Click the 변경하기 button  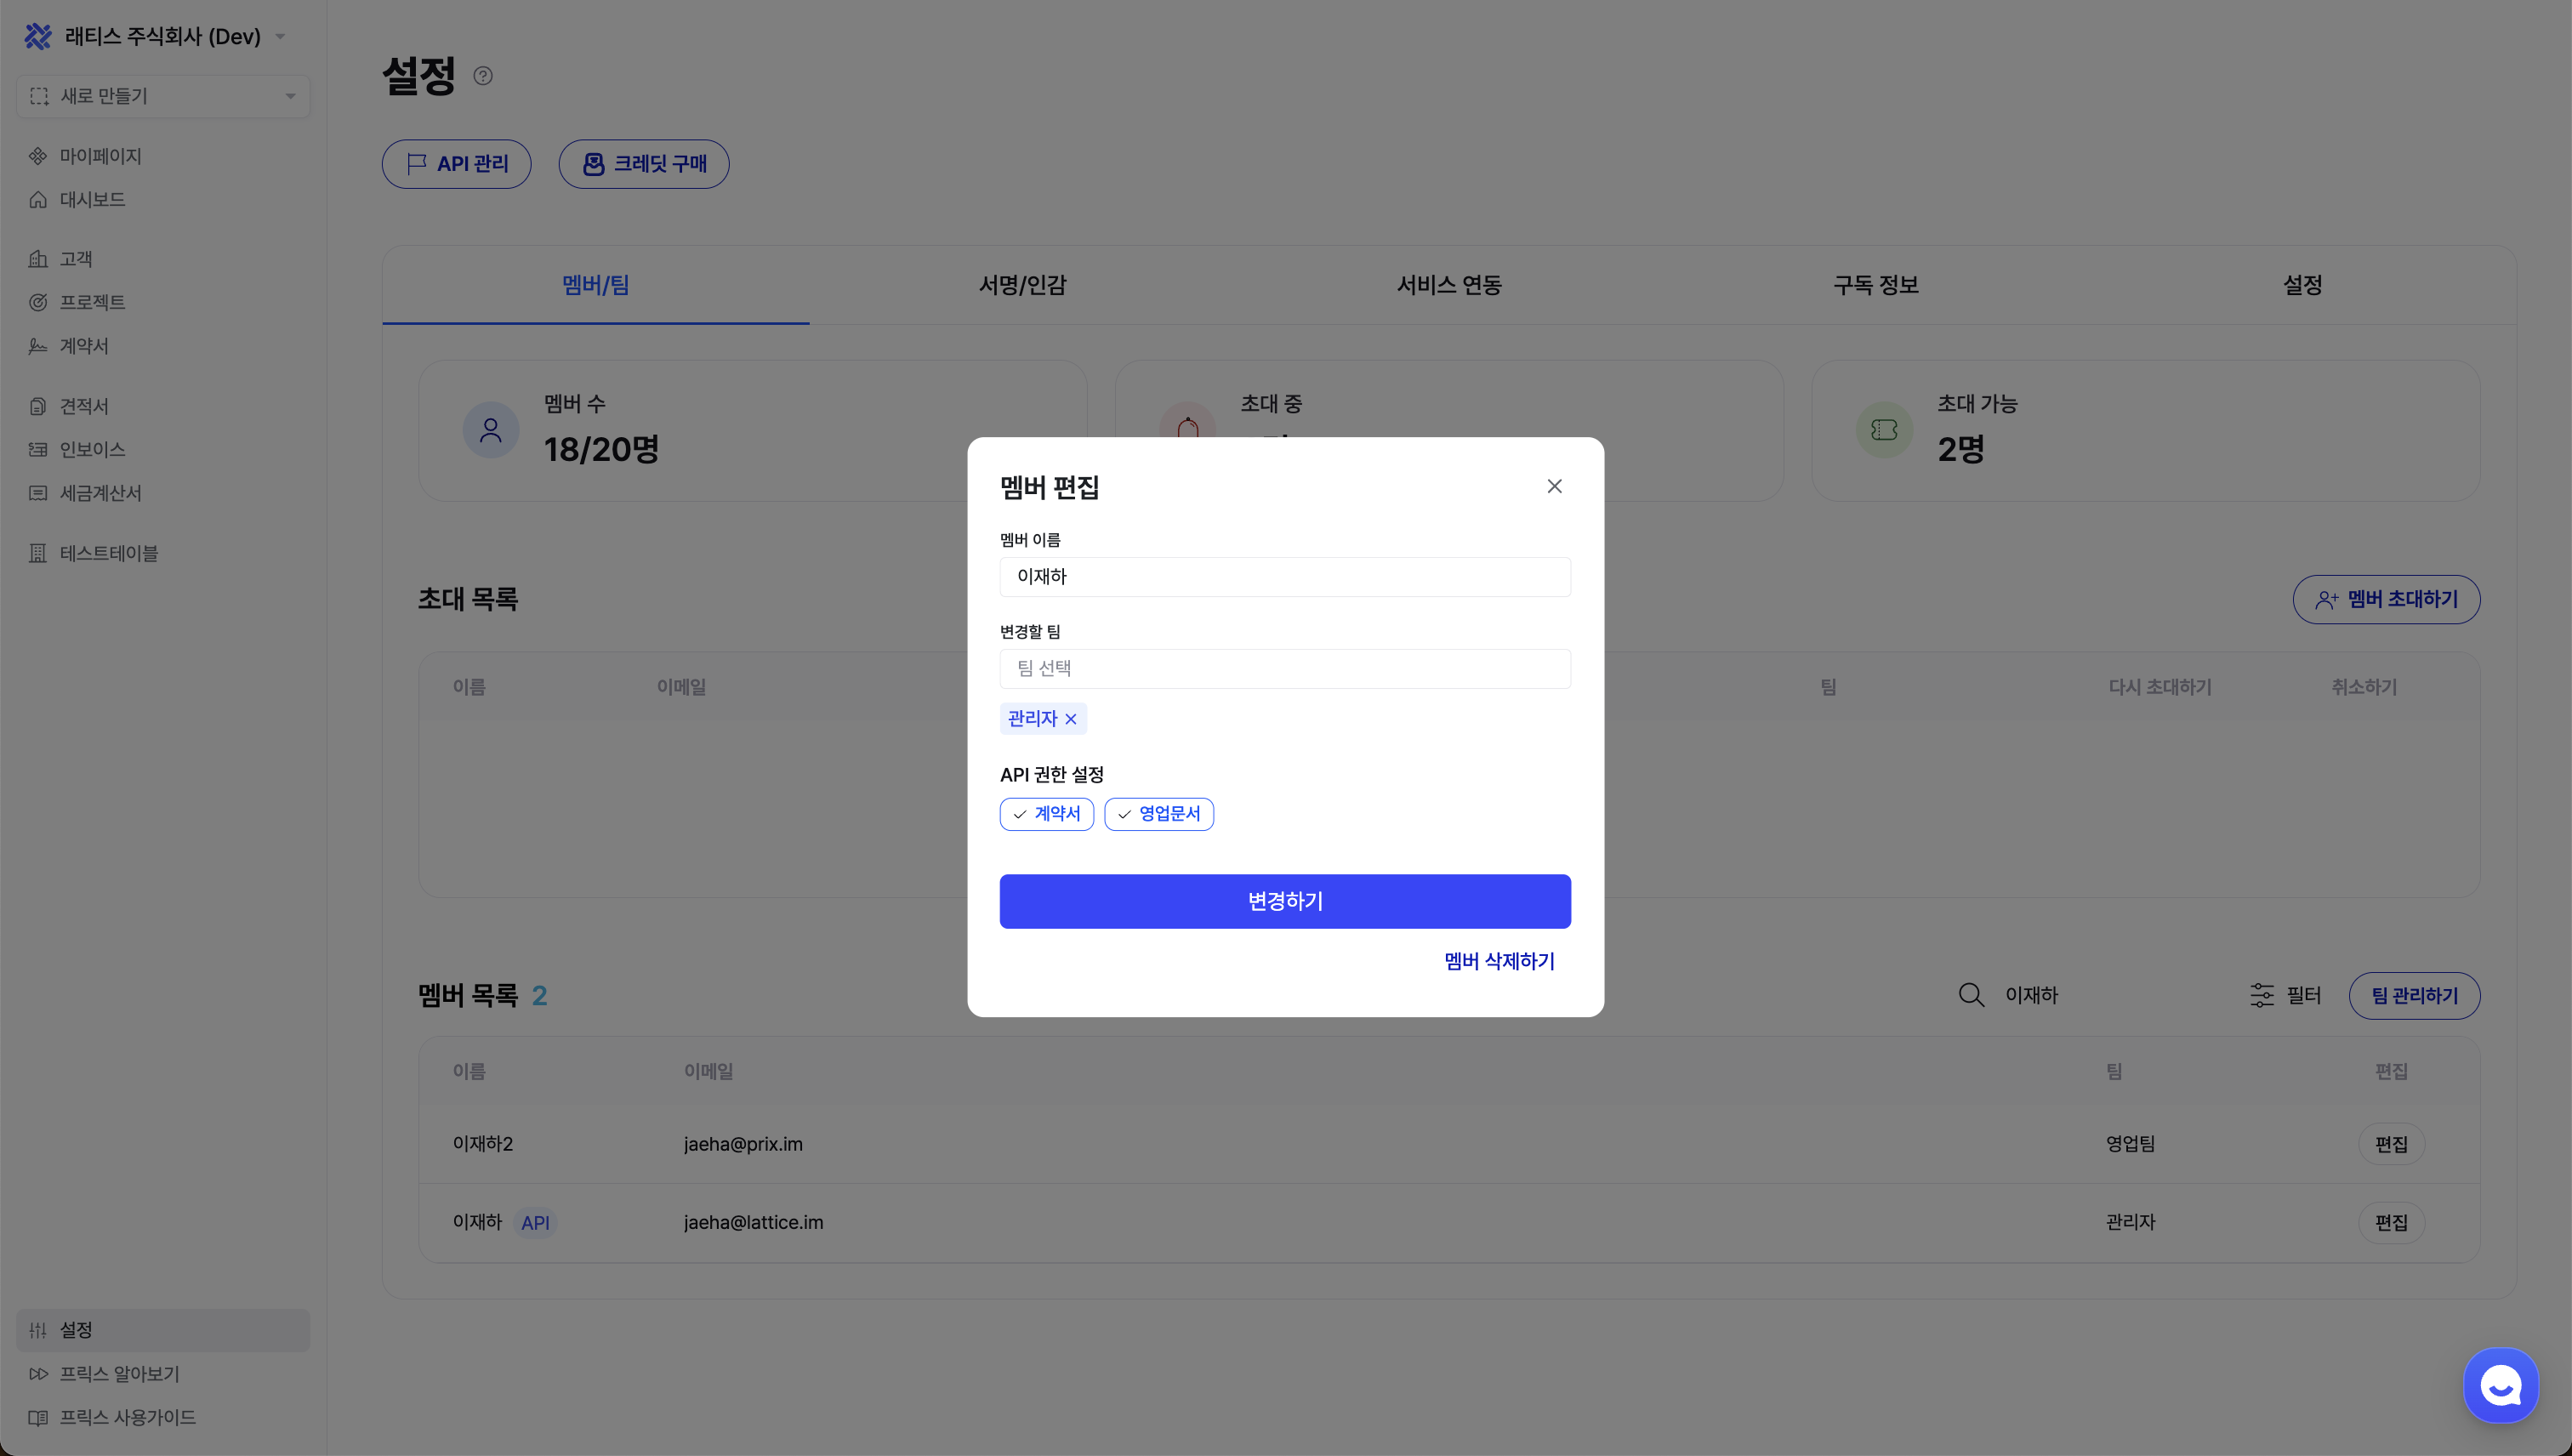click(1285, 901)
